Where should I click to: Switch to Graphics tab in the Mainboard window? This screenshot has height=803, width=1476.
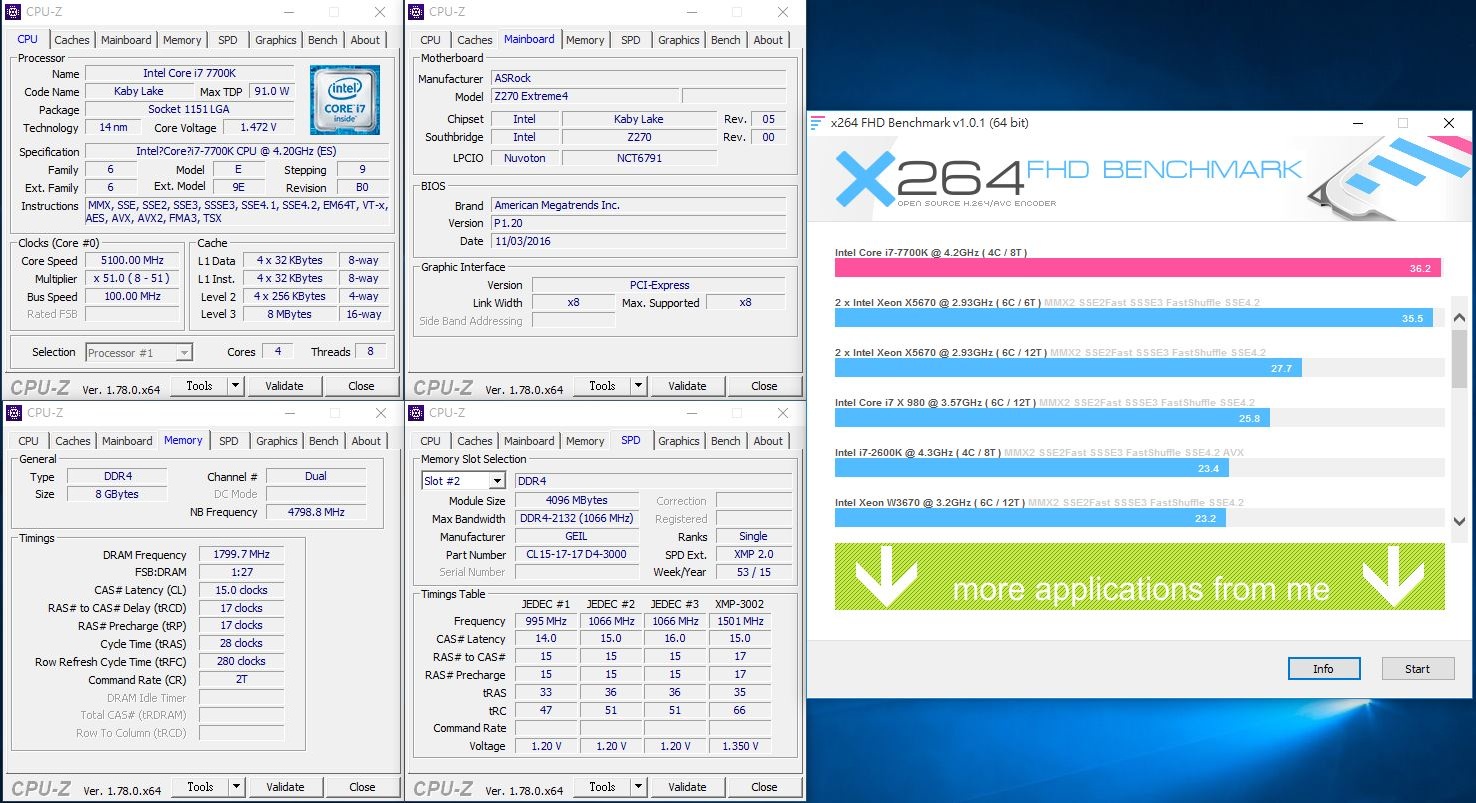click(678, 40)
